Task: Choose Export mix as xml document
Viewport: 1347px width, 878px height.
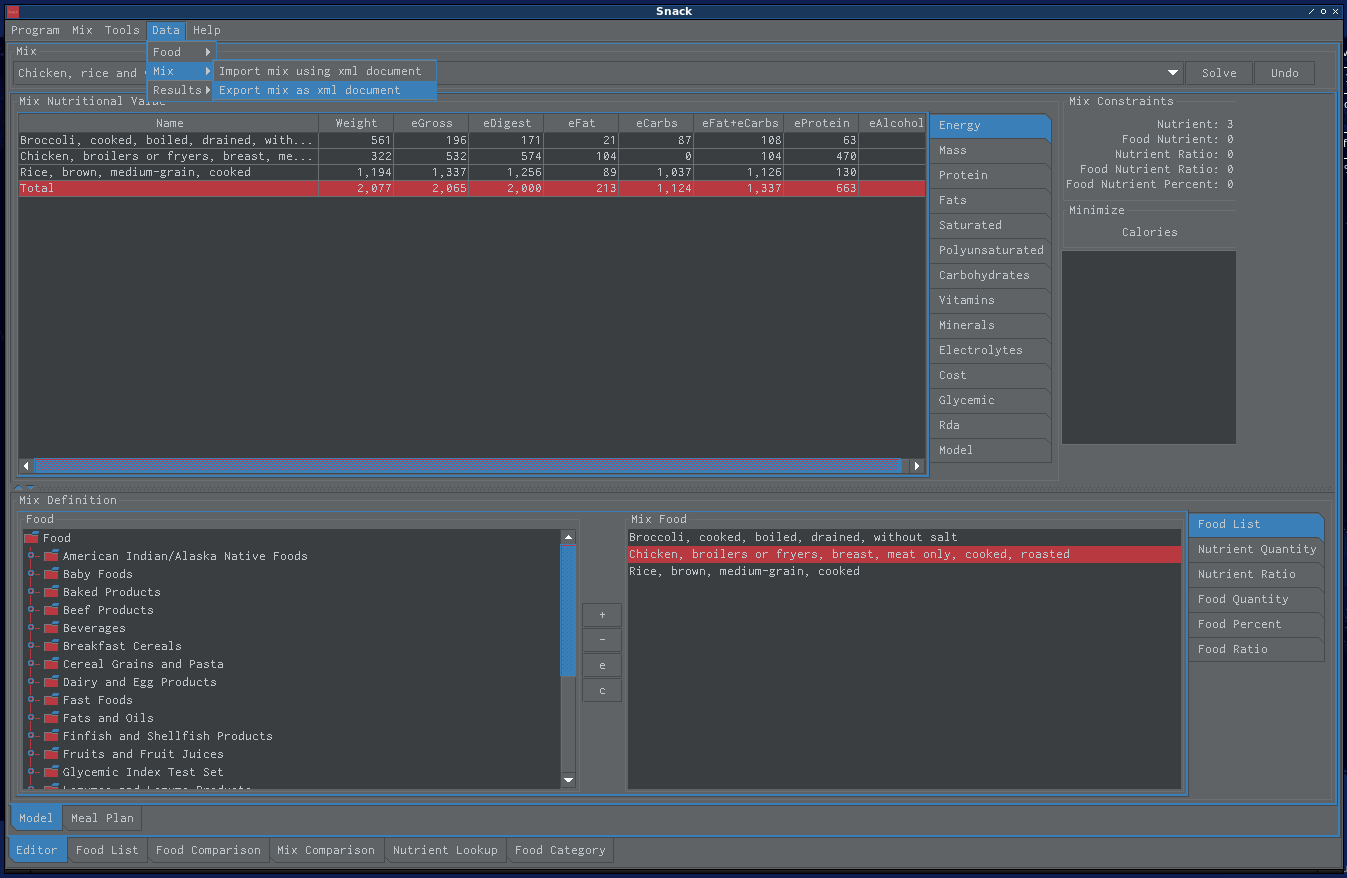Action: point(325,90)
